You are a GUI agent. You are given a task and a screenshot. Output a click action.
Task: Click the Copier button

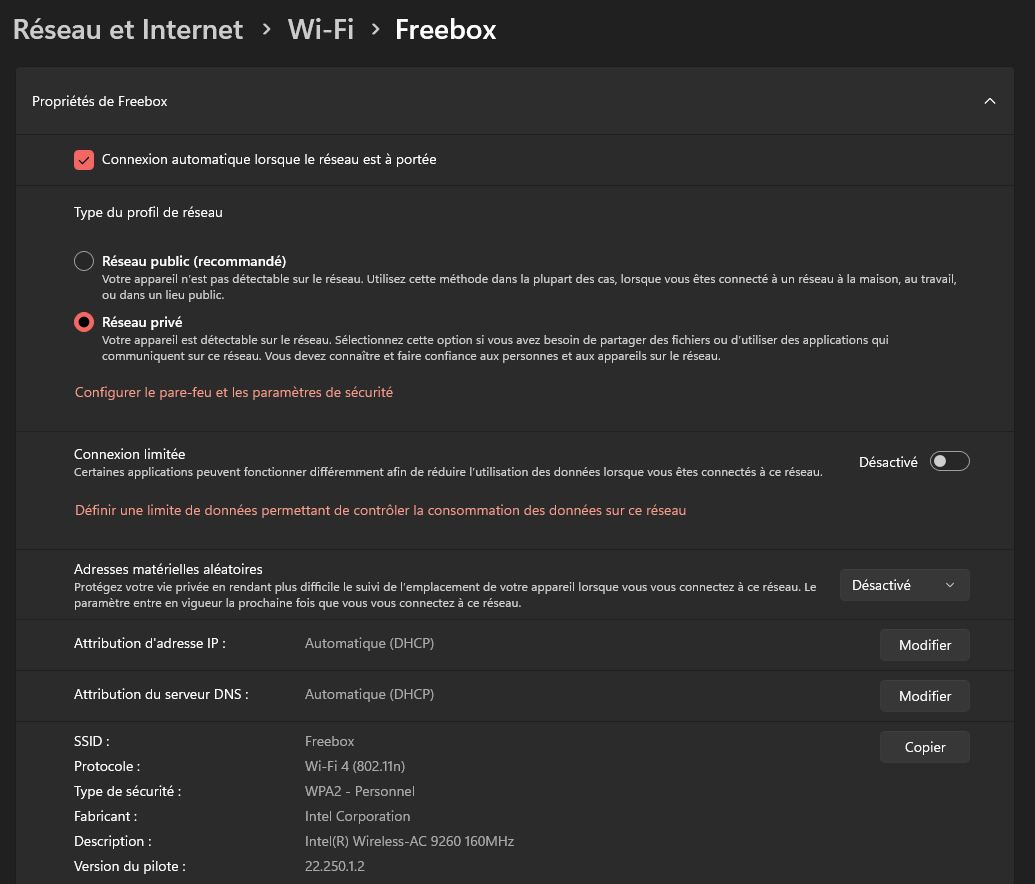click(924, 747)
